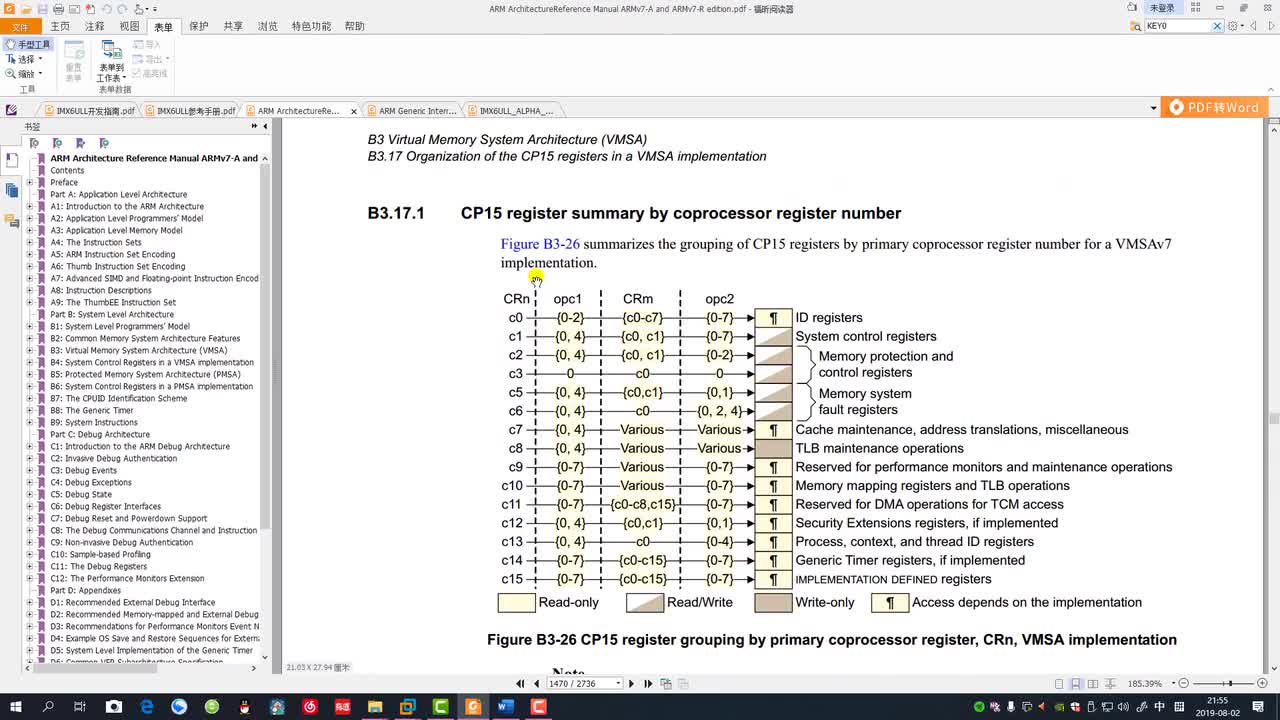Switch to the Protect (保护) ribbon tab
Screen dimensions: 1280x720
tap(199, 27)
